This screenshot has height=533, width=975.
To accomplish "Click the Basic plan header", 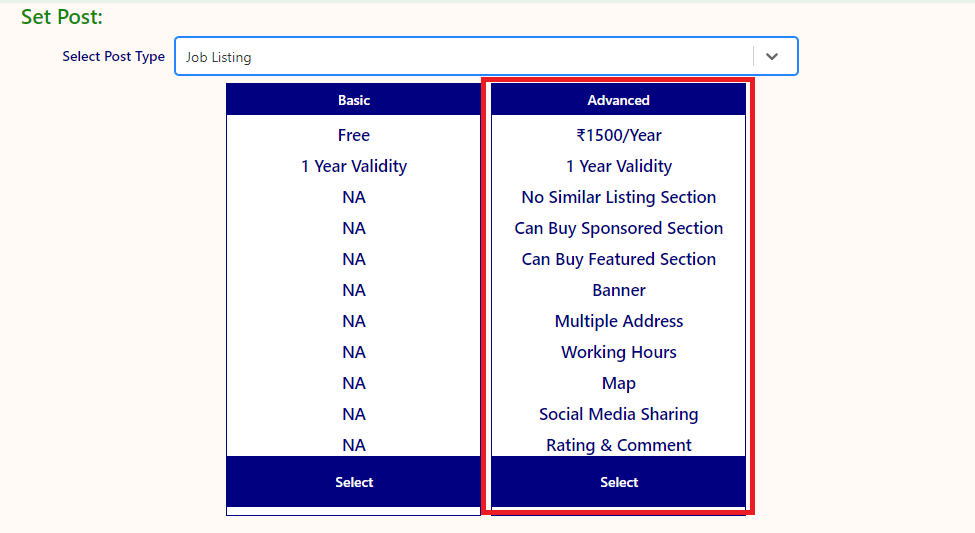I will (354, 100).
